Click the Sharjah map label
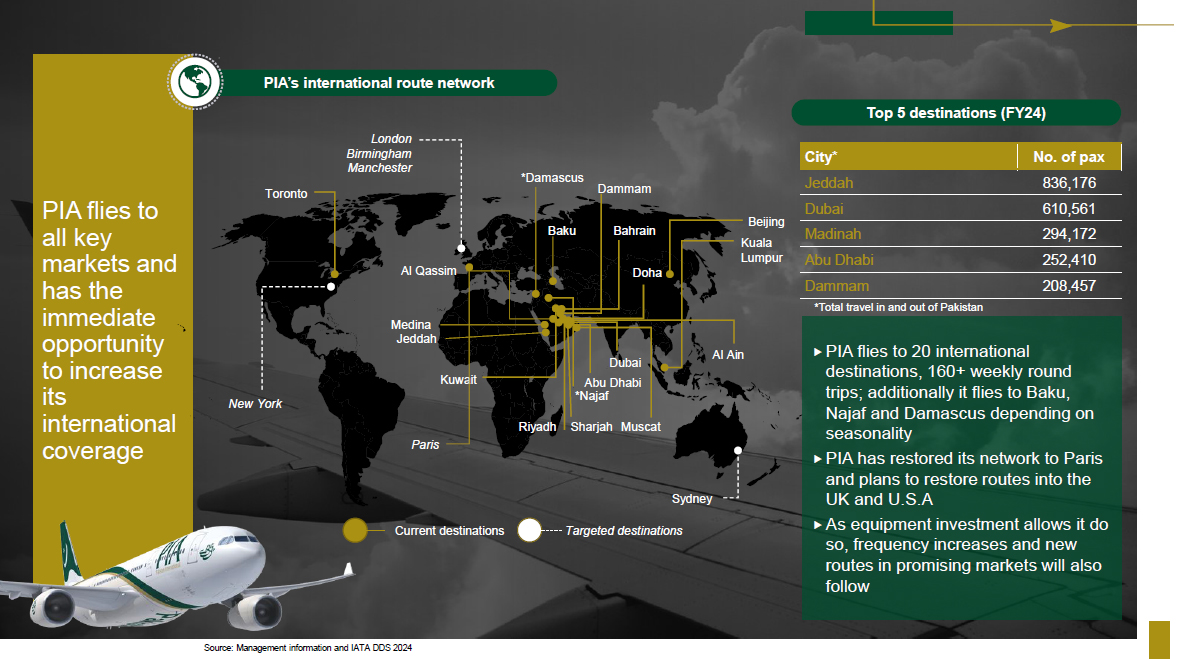This screenshot has height=659, width=1177. click(591, 426)
